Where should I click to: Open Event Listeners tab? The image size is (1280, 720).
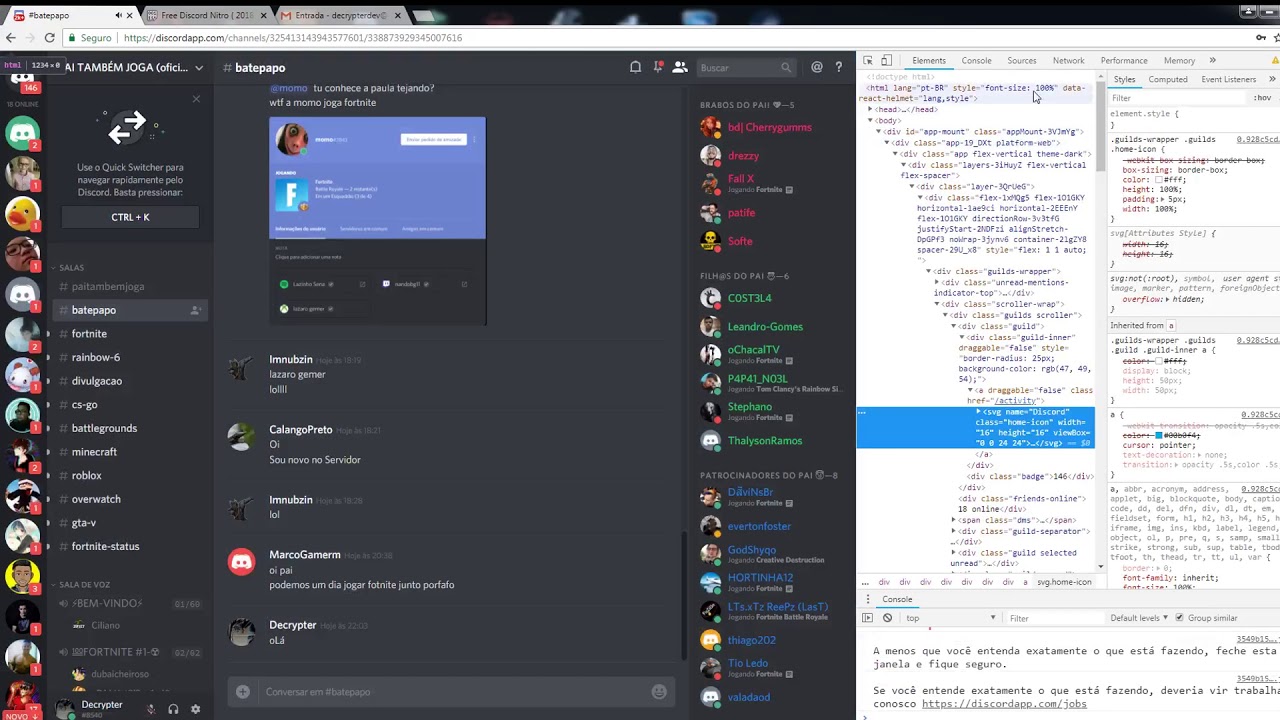(1228, 79)
